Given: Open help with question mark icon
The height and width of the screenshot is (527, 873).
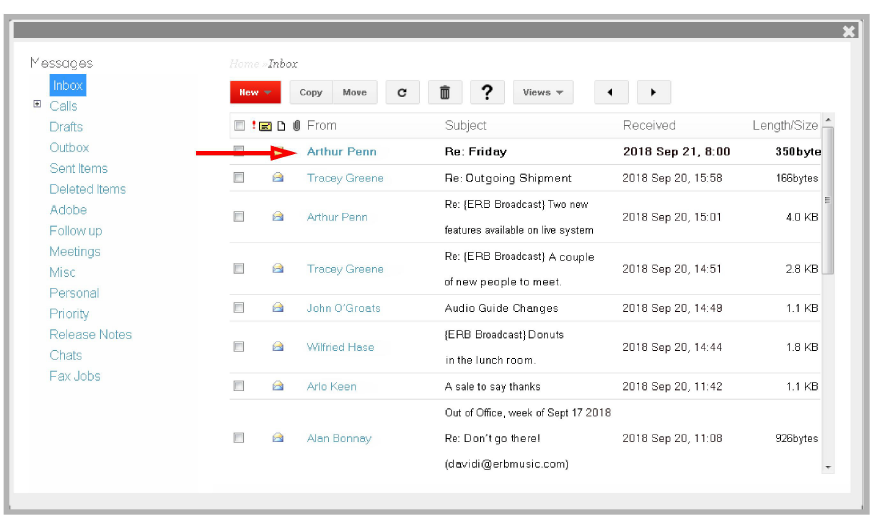Looking at the screenshot, I should point(487,93).
